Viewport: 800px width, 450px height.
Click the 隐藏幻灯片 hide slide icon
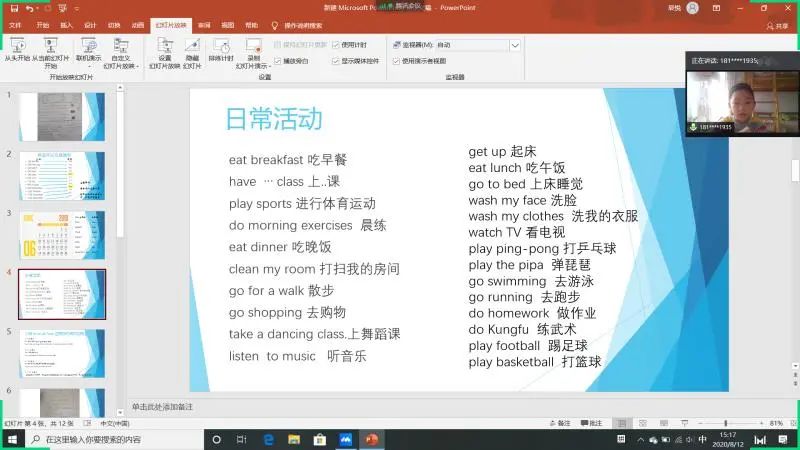(192, 45)
